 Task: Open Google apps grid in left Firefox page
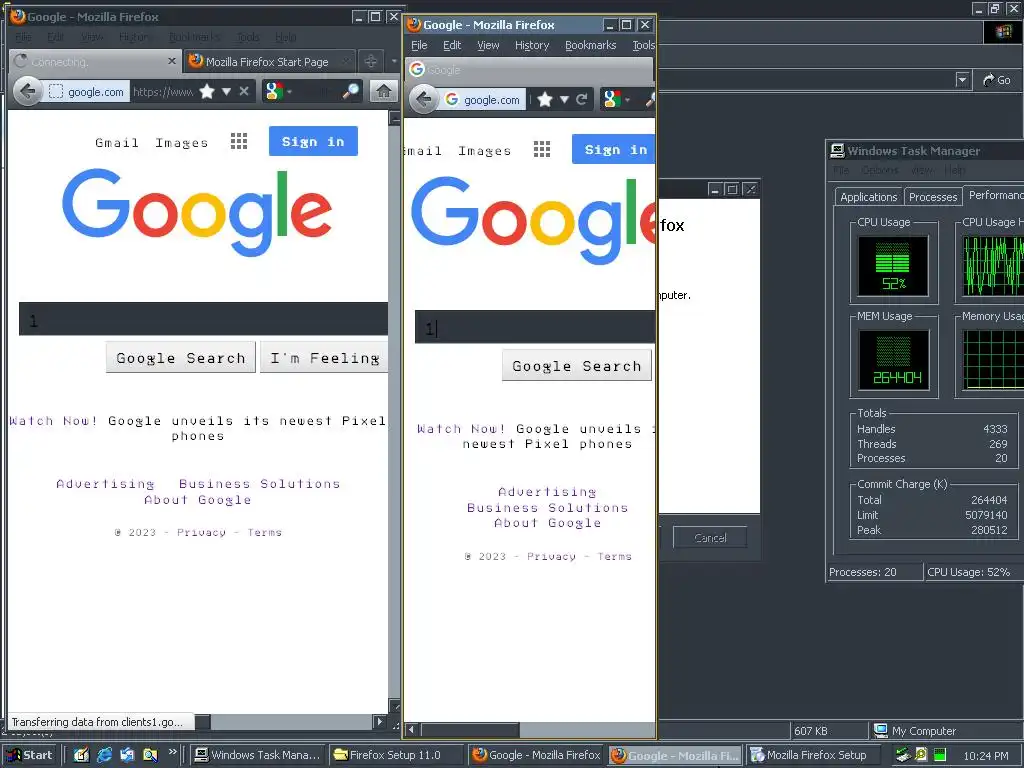[238, 141]
